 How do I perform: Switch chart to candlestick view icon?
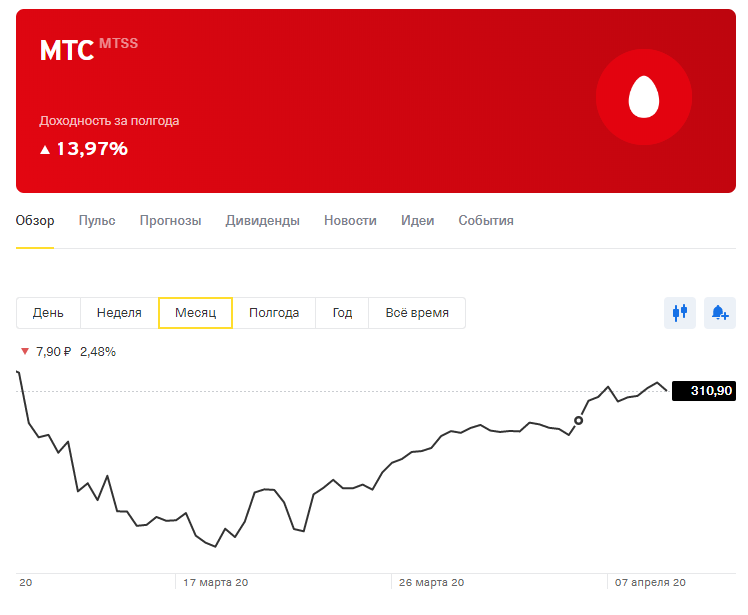(x=680, y=313)
